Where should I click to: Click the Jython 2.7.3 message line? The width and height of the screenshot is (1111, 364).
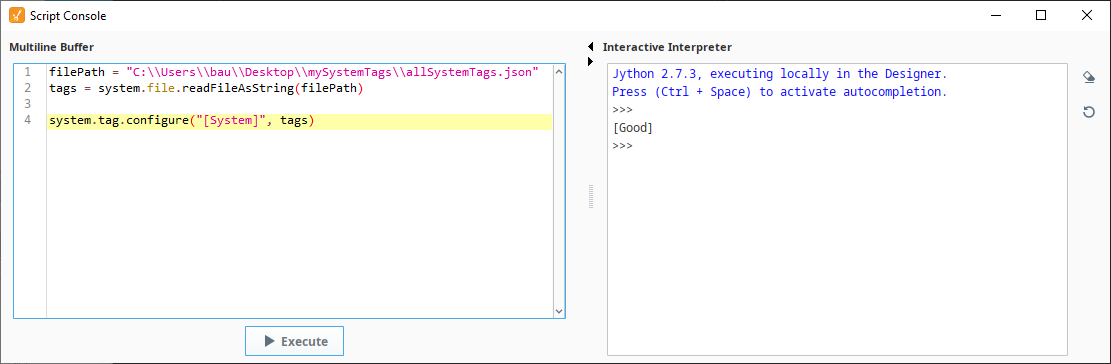(779, 74)
